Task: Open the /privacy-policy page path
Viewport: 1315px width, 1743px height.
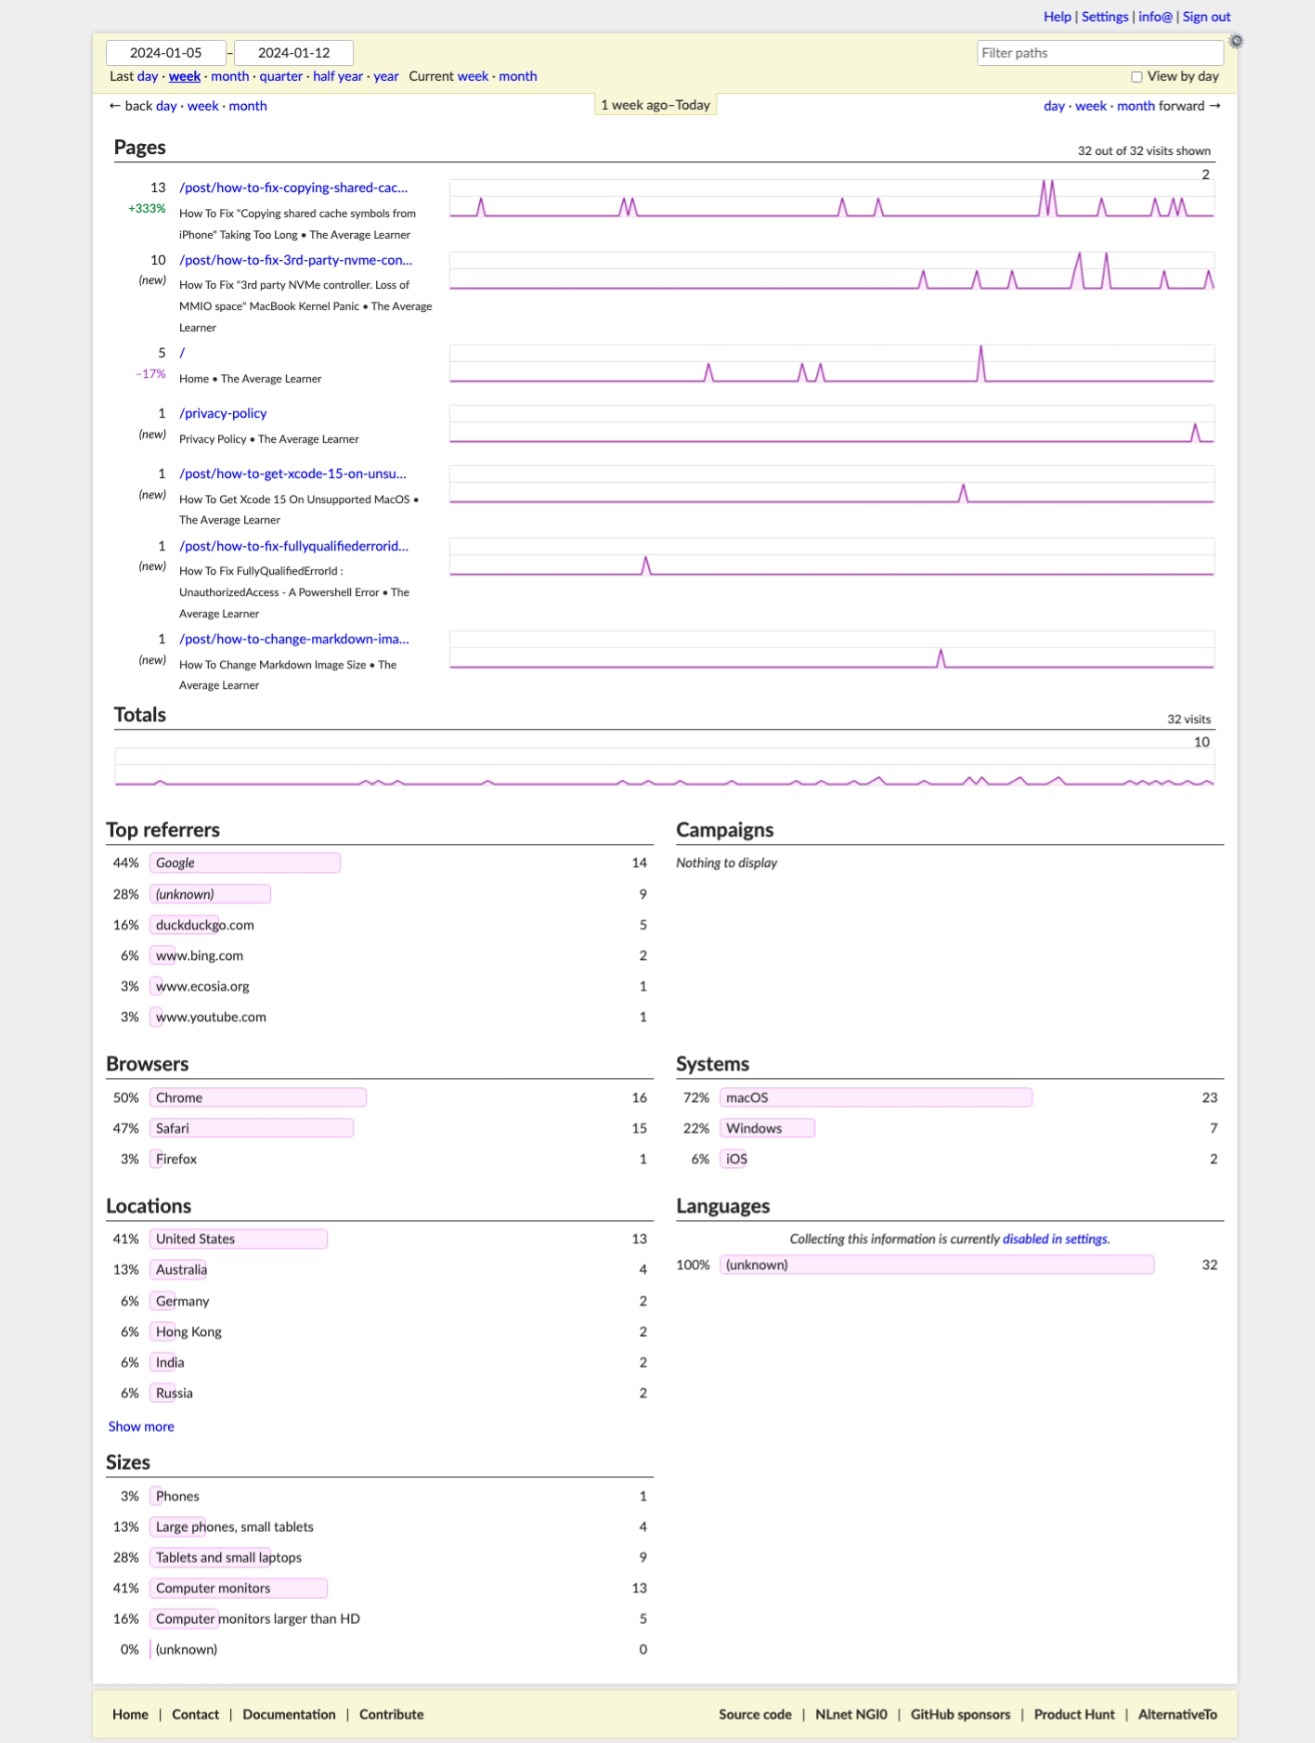Action: (x=223, y=413)
